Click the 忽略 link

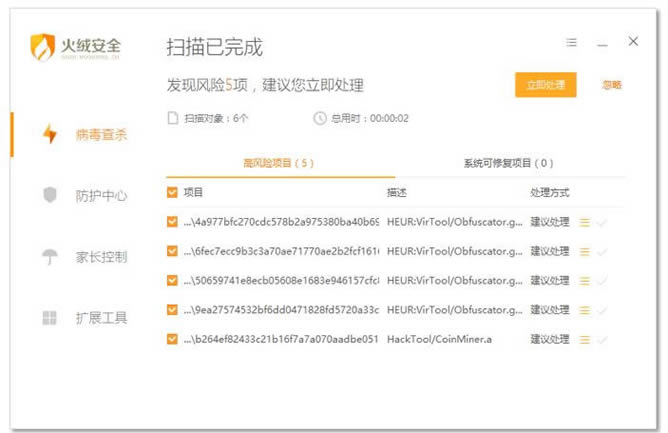[x=612, y=85]
